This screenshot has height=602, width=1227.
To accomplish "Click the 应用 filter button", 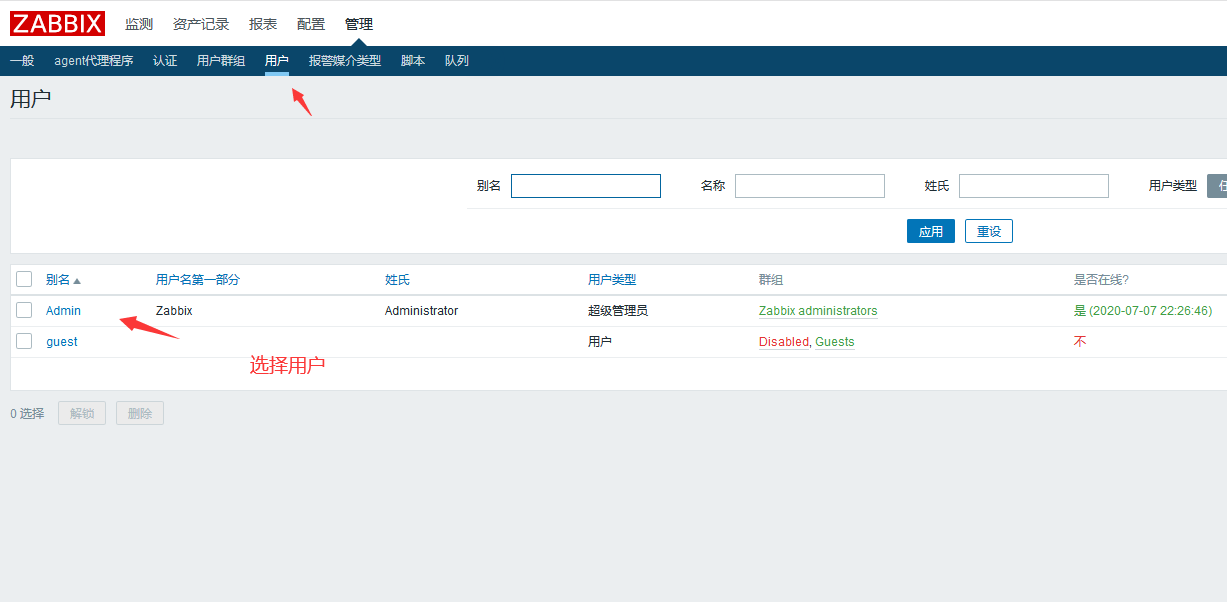I will [931, 231].
